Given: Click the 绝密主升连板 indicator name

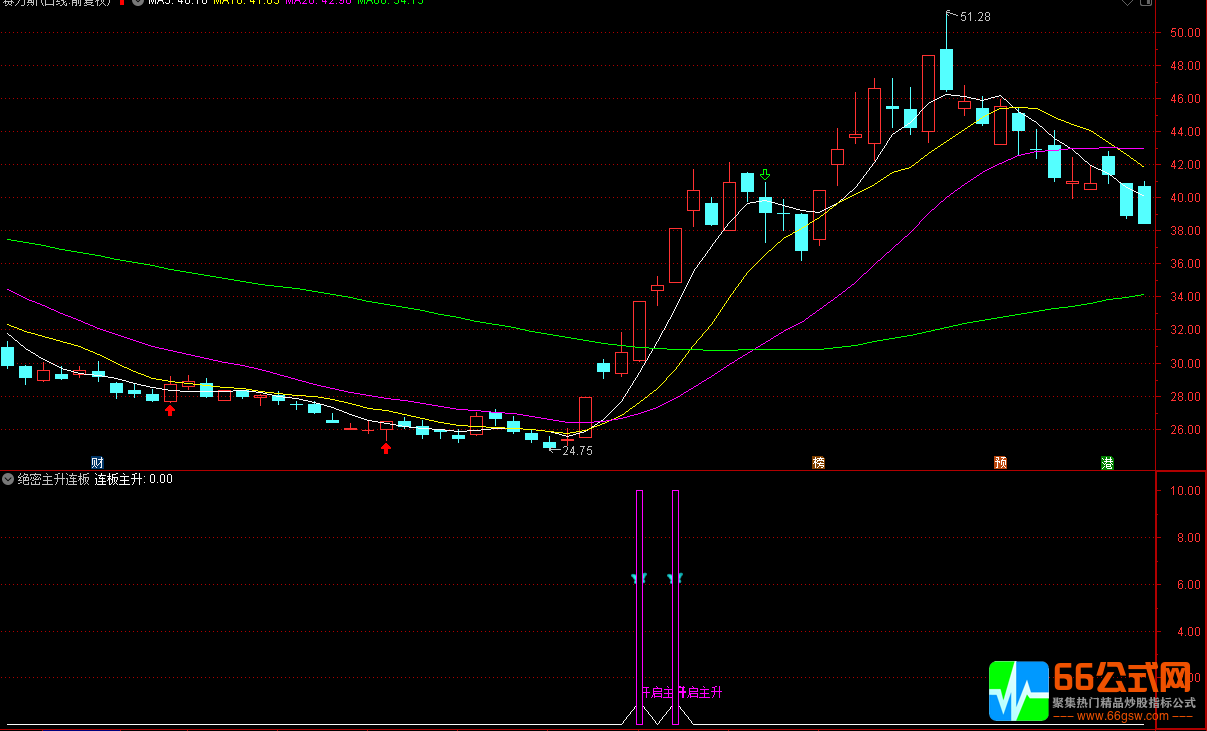Looking at the screenshot, I should point(54,479).
